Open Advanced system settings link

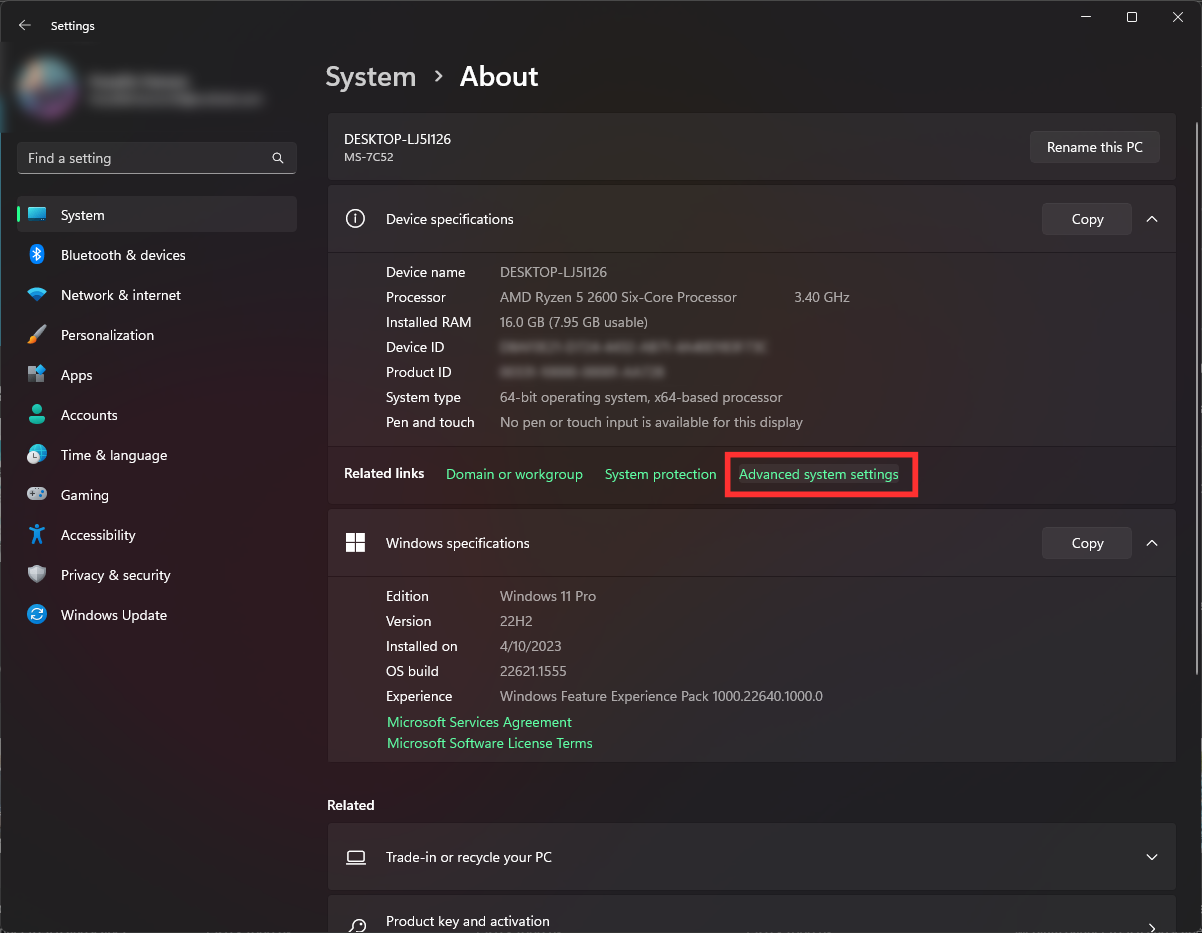[x=818, y=474]
